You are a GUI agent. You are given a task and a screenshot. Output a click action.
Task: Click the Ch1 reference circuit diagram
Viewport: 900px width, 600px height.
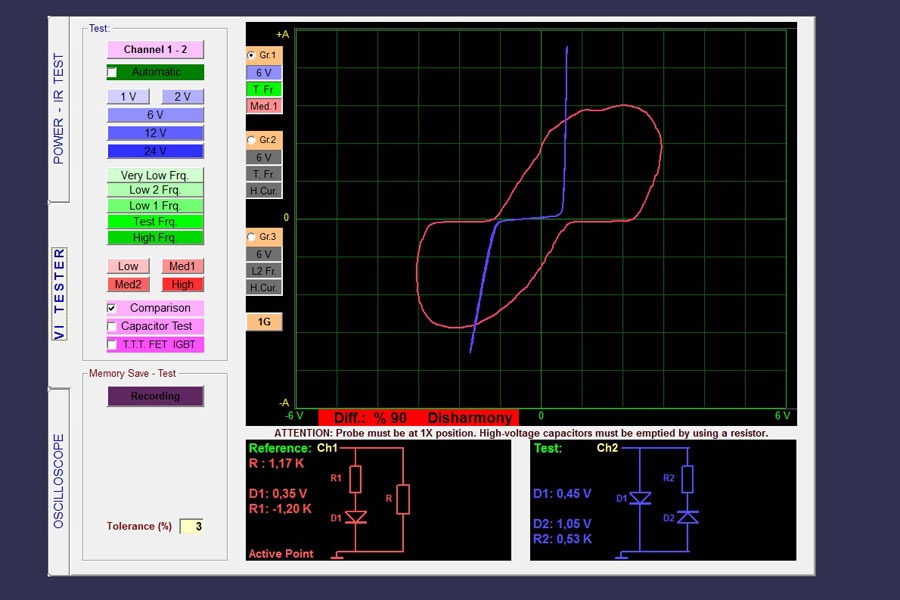point(369,501)
